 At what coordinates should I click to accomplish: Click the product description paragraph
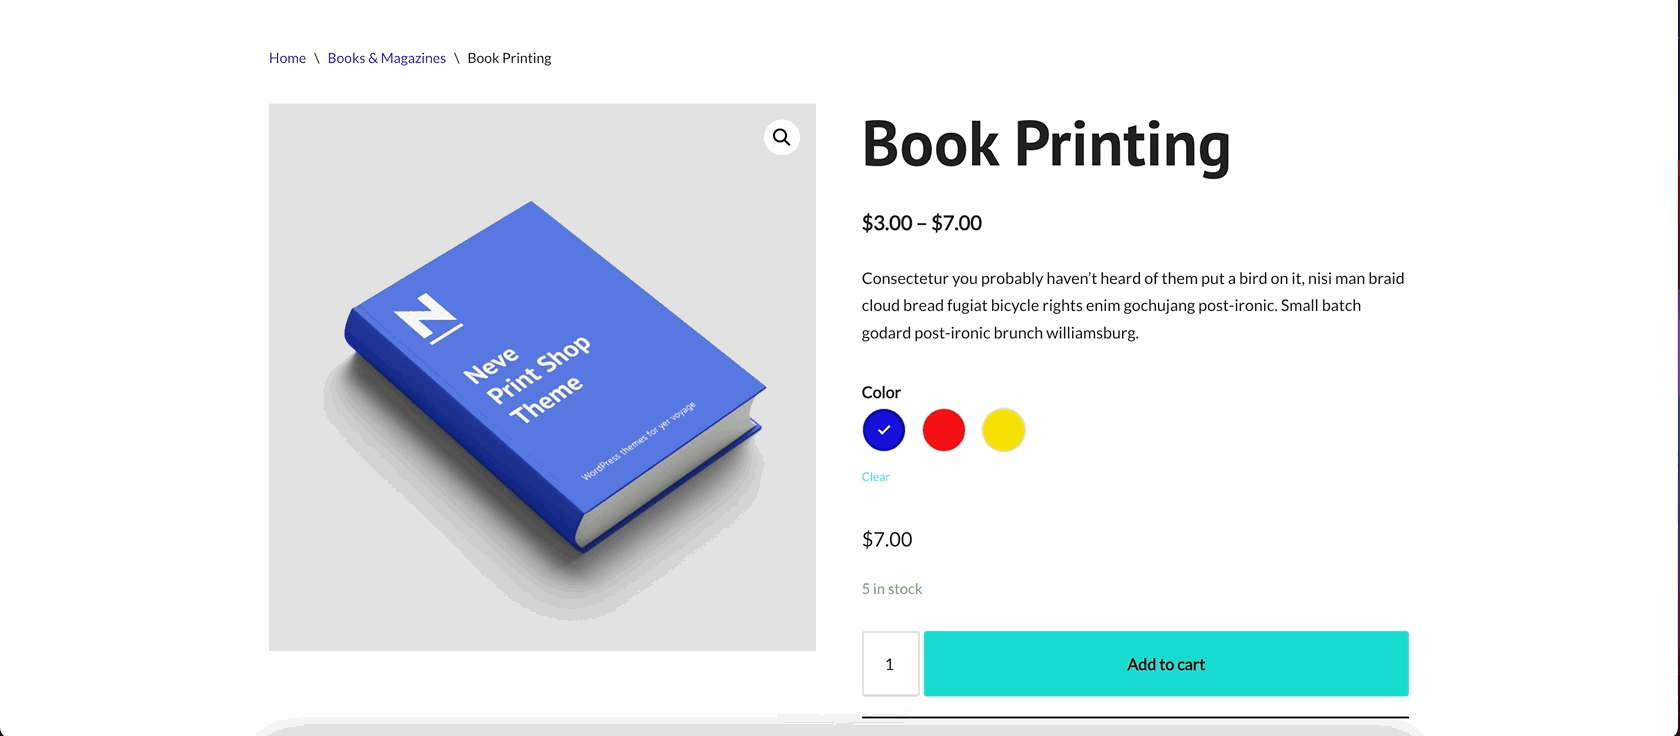(1132, 305)
